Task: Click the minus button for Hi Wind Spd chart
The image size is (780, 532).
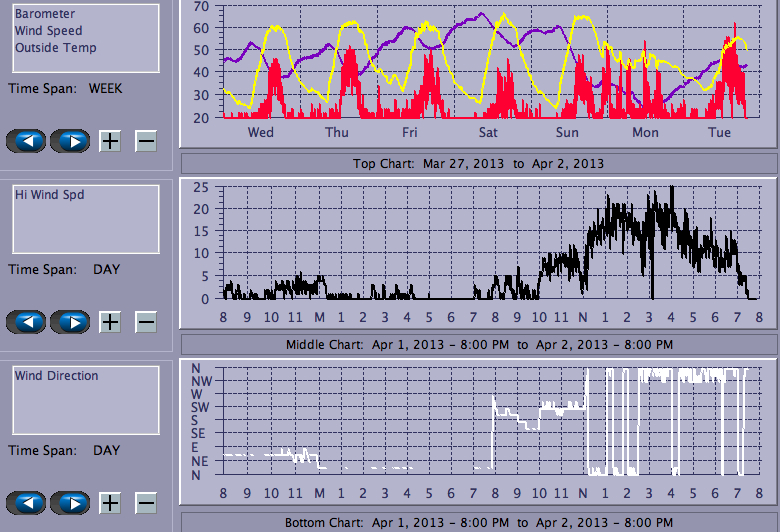Action: (146, 322)
